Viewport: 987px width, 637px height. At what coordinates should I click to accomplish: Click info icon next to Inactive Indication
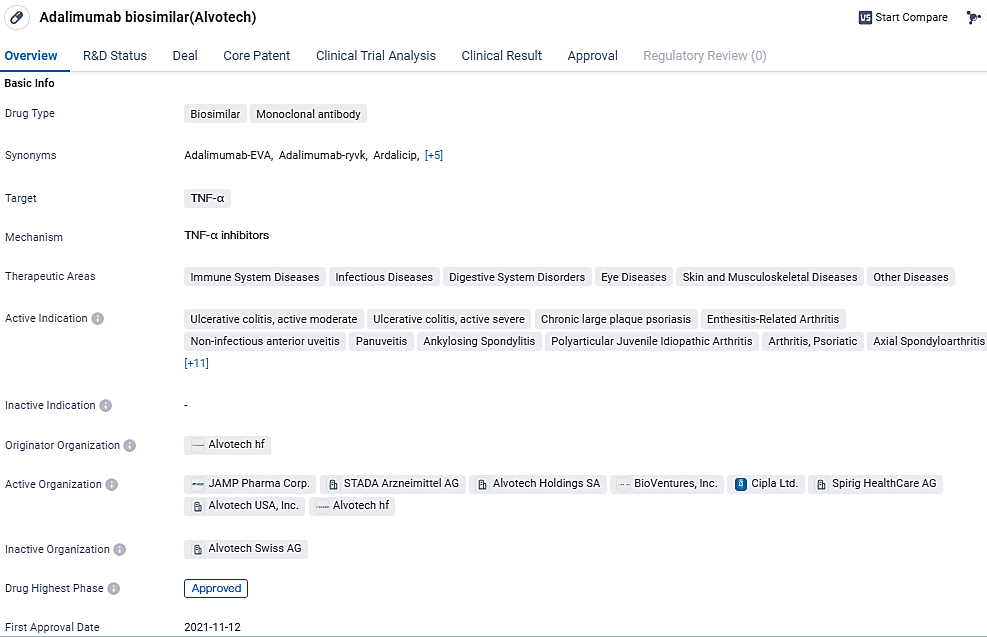(x=106, y=406)
